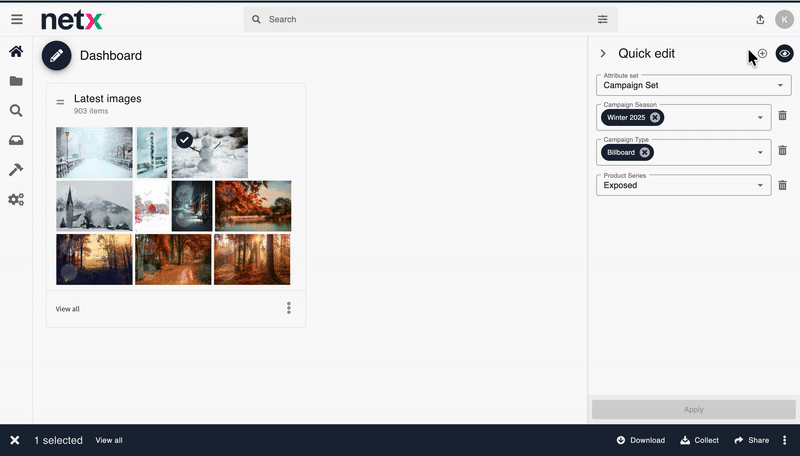Open the Attribute set dropdown
The width and height of the screenshot is (800, 456).
click(780, 86)
